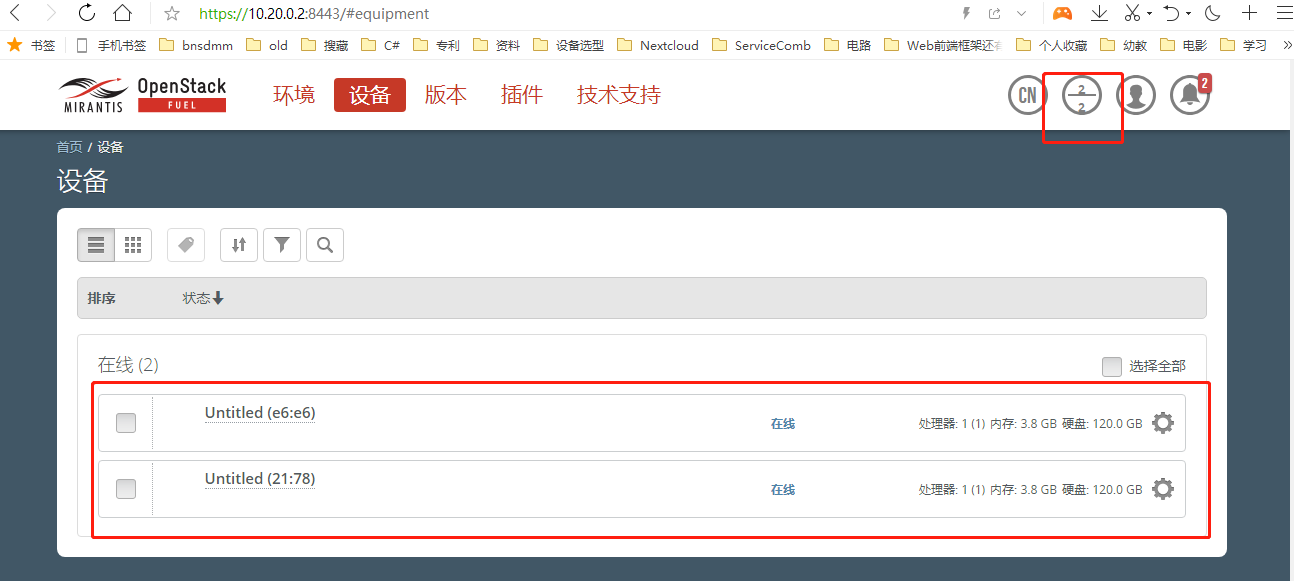Viewport: 1294px width, 581px height.
Task: Open the filter icon on the toolbar
Action: [281, 244]
